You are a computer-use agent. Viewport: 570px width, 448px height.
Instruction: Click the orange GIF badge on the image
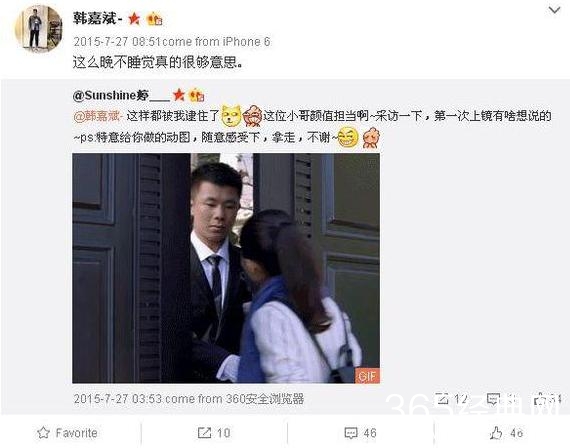click(367, 376)
